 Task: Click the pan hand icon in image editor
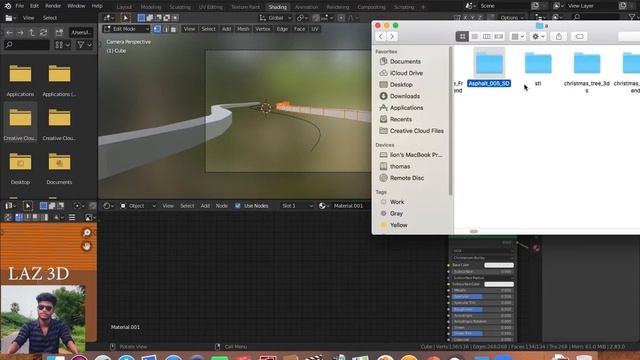pos(87,246)
